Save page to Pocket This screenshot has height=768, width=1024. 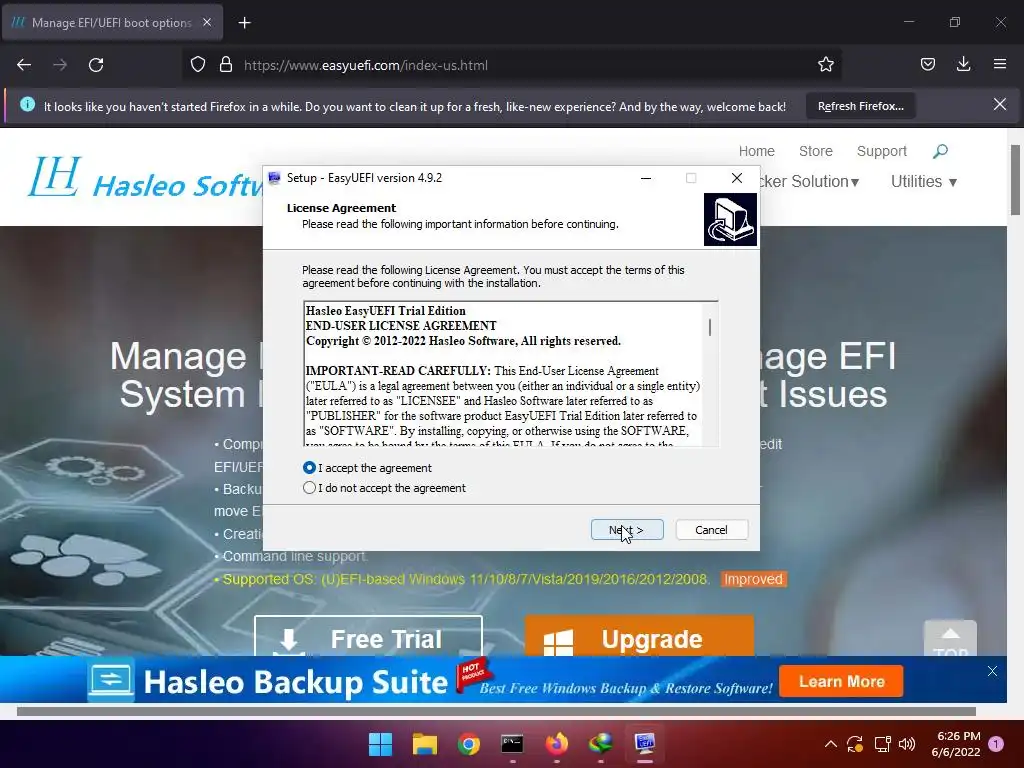[x=928, y=65]
